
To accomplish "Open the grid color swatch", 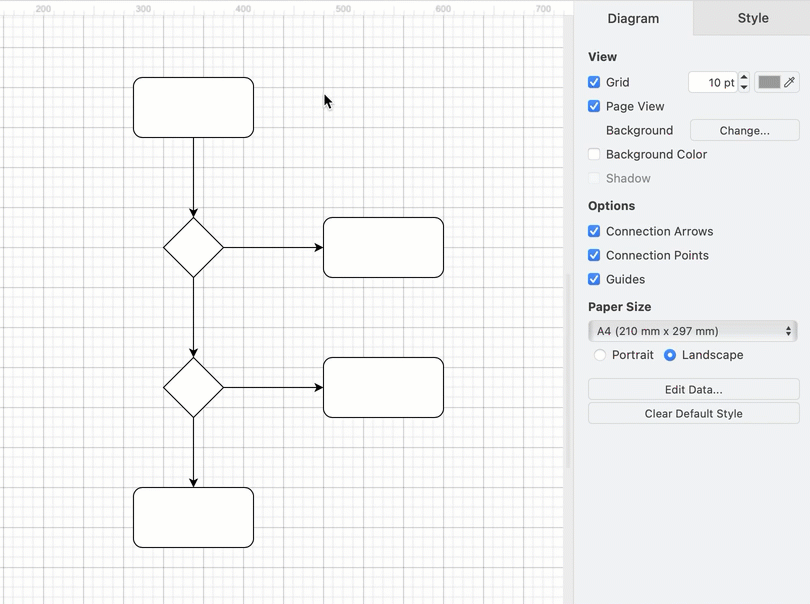I will point(769,82).
